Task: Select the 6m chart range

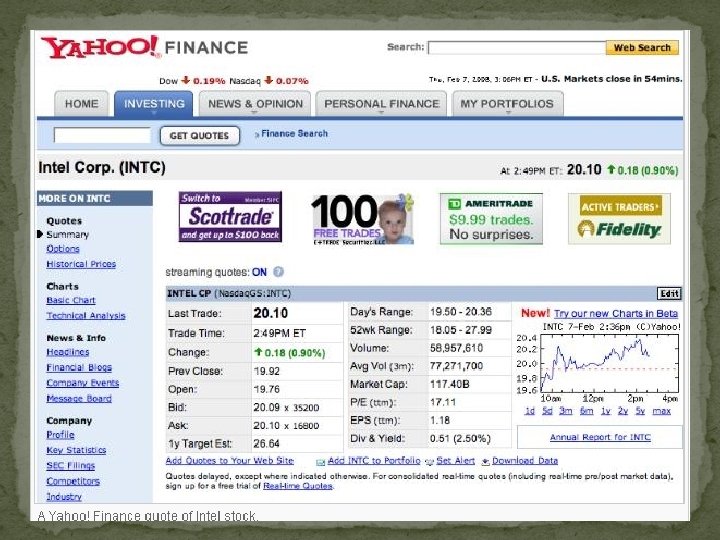Action: (586, 411)
